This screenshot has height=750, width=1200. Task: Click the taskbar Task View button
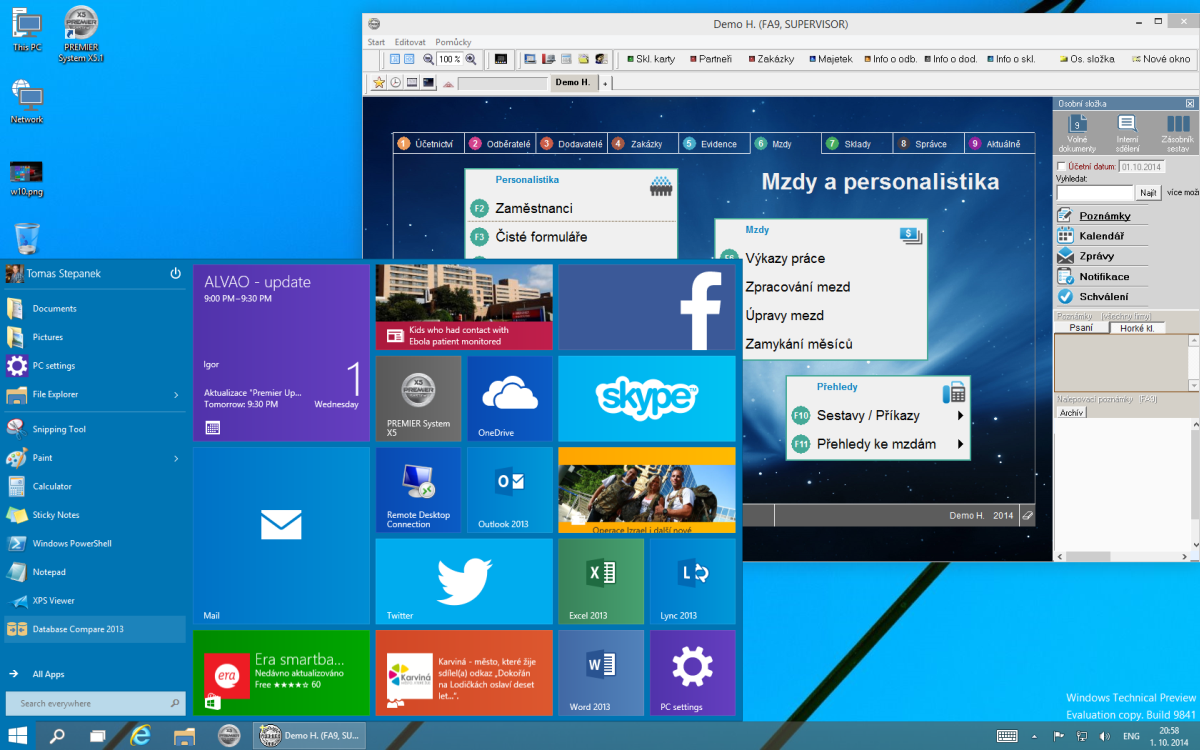[x=98, y=736]
